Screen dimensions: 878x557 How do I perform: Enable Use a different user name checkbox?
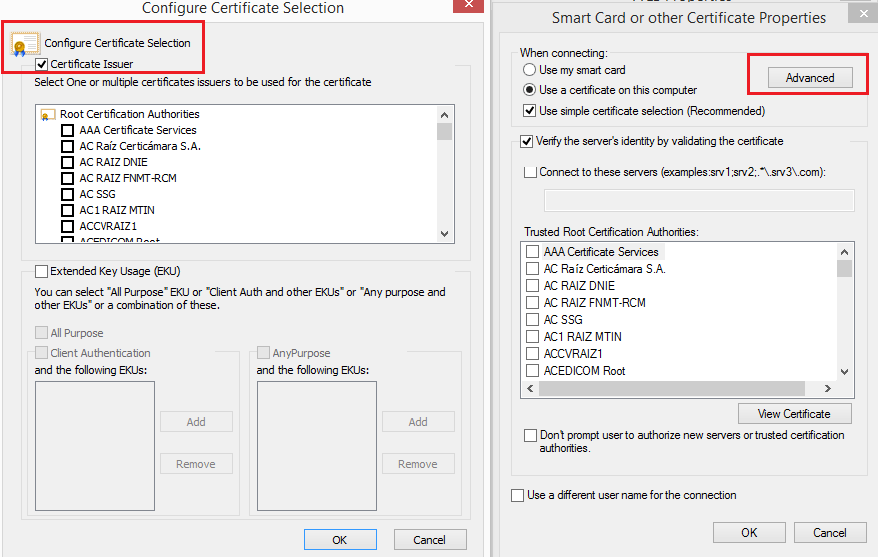(517, 495)
